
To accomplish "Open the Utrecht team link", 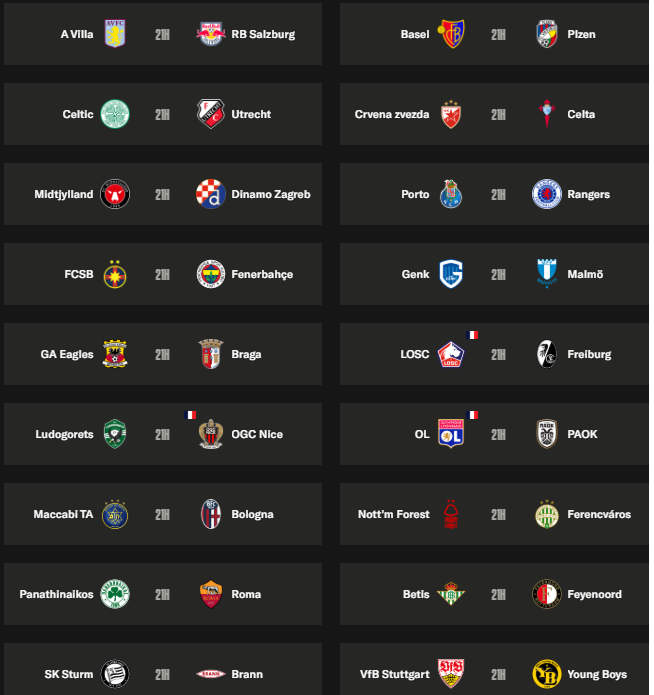I will tap(251, 114).
